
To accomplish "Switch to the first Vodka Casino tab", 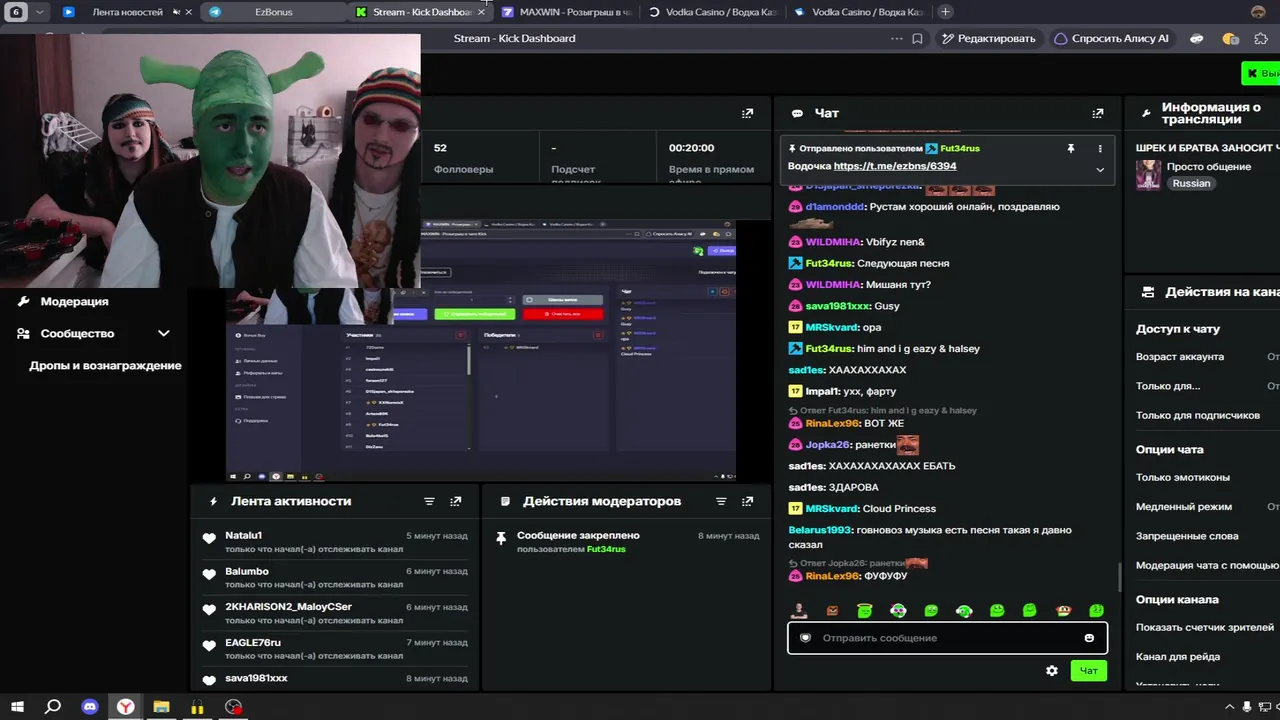I will [x=713, y=12].
